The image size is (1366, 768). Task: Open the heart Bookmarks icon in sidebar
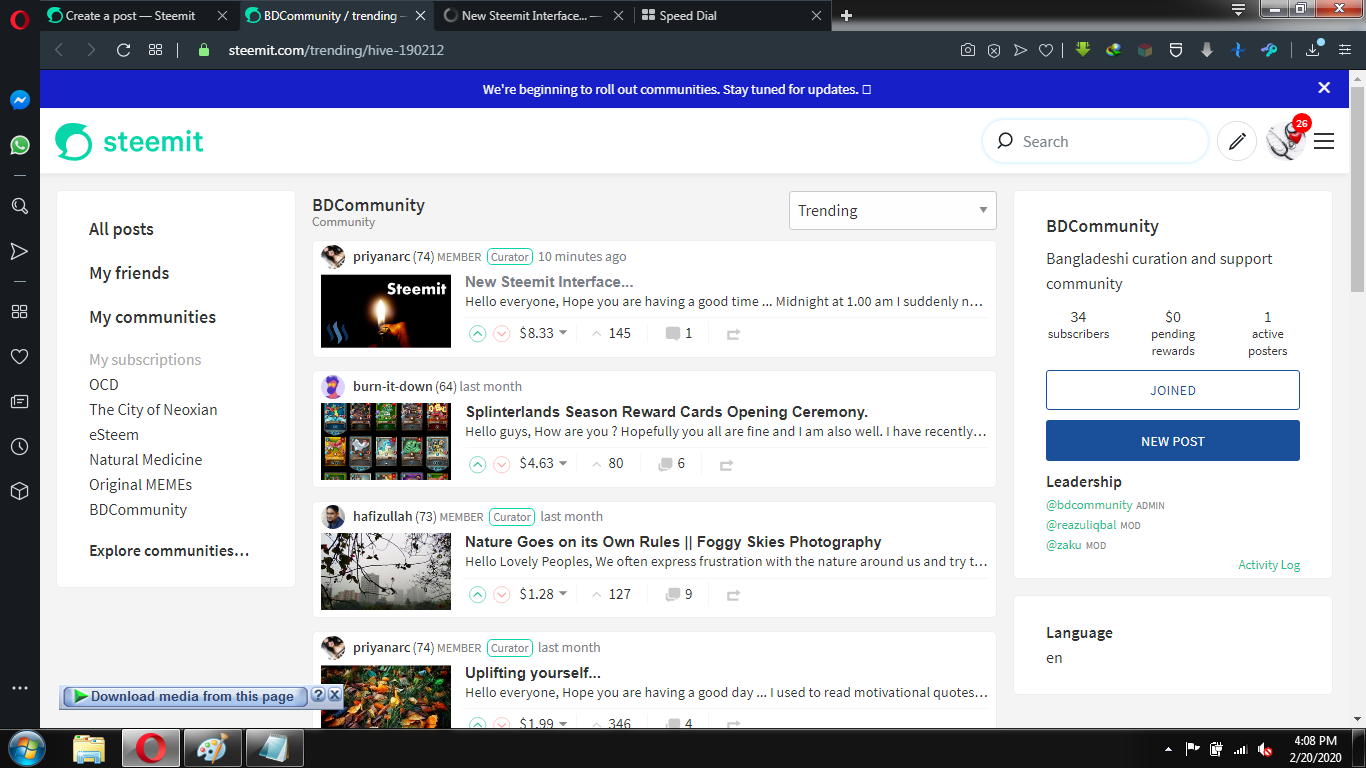(x=20, y=356)
